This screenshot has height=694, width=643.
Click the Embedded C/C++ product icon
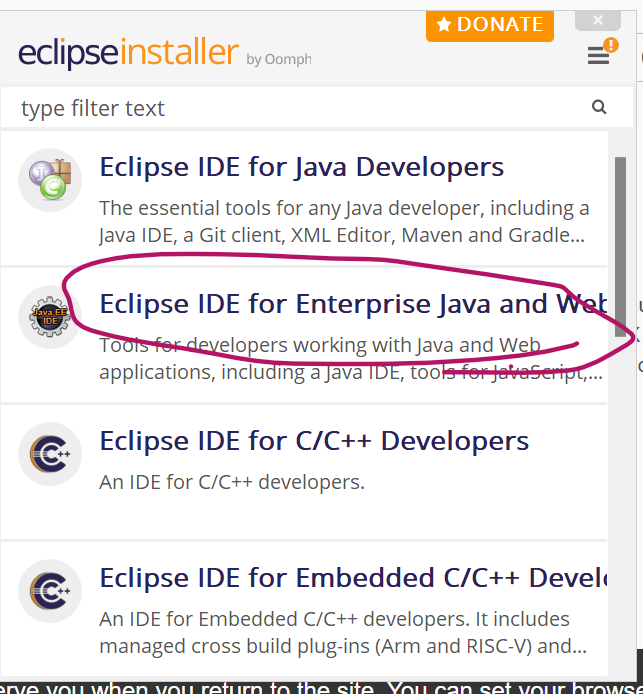click(x=50, y=591)
